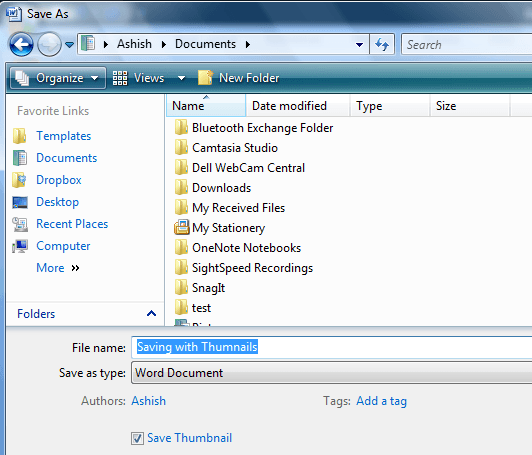Sort by the Name column header

pyautogui.click(x=206, y=106)
